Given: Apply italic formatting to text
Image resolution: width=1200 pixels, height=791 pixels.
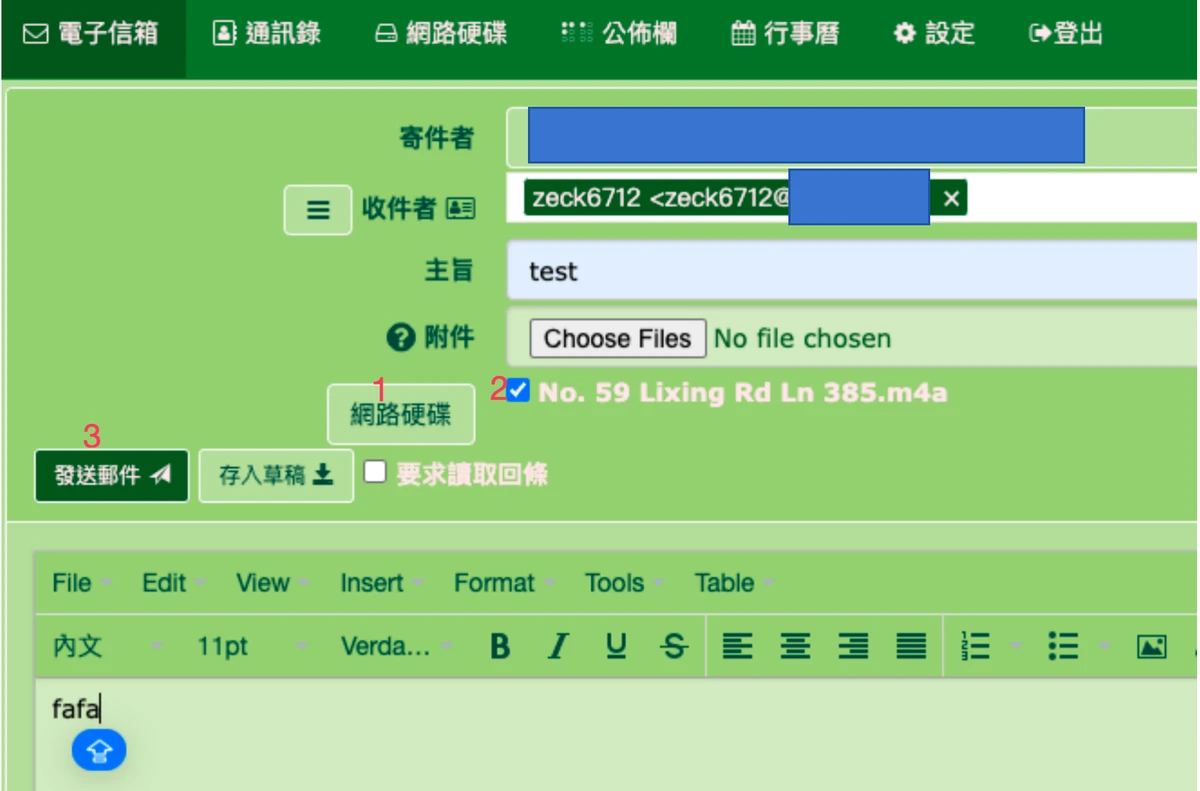Looking at the screenshot, I should 558,647.
